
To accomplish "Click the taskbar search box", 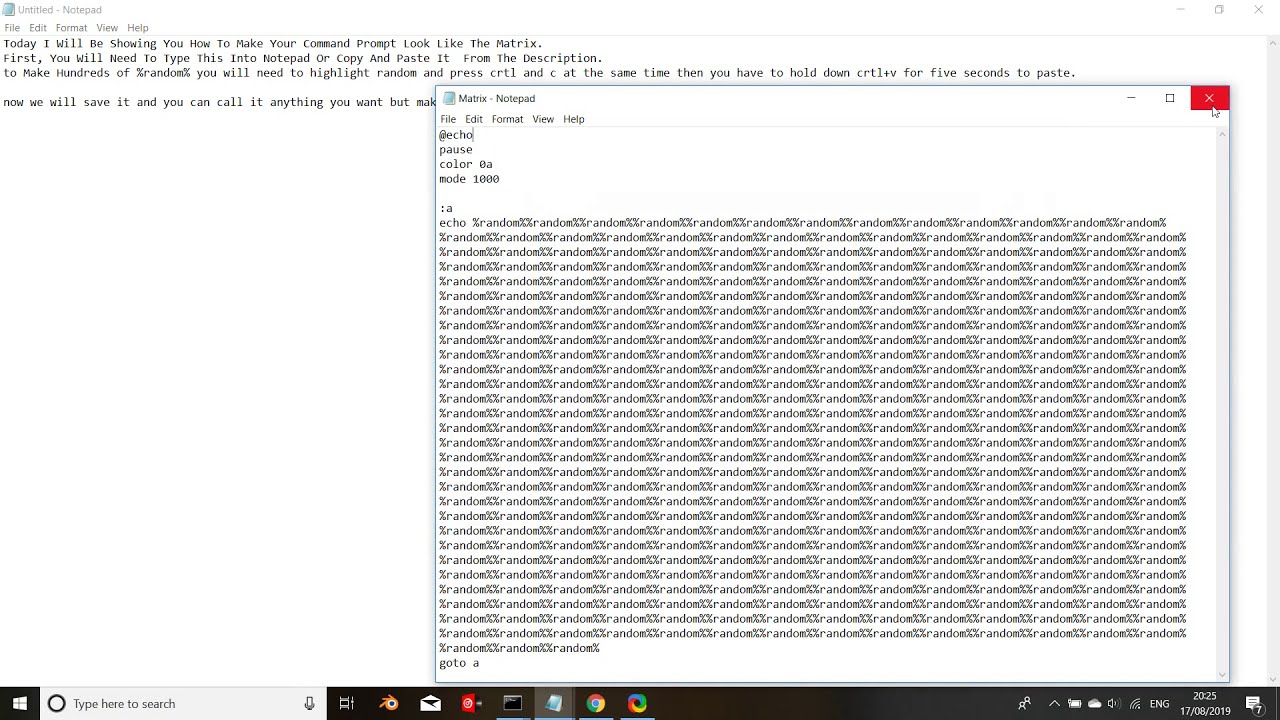I will click(183, 703).
